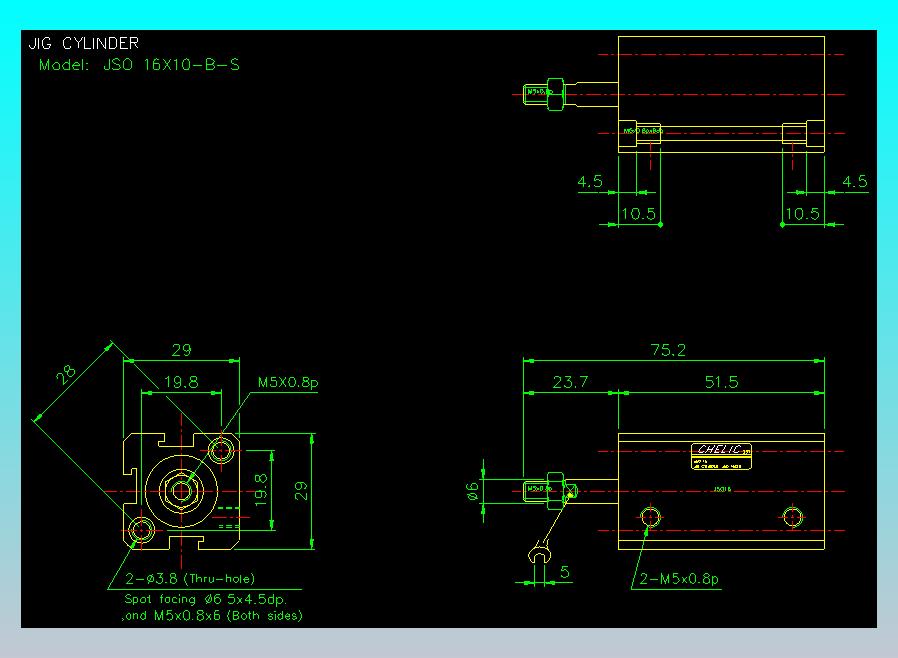Click the right 4.5 dimension in top view

pos(855,182)
